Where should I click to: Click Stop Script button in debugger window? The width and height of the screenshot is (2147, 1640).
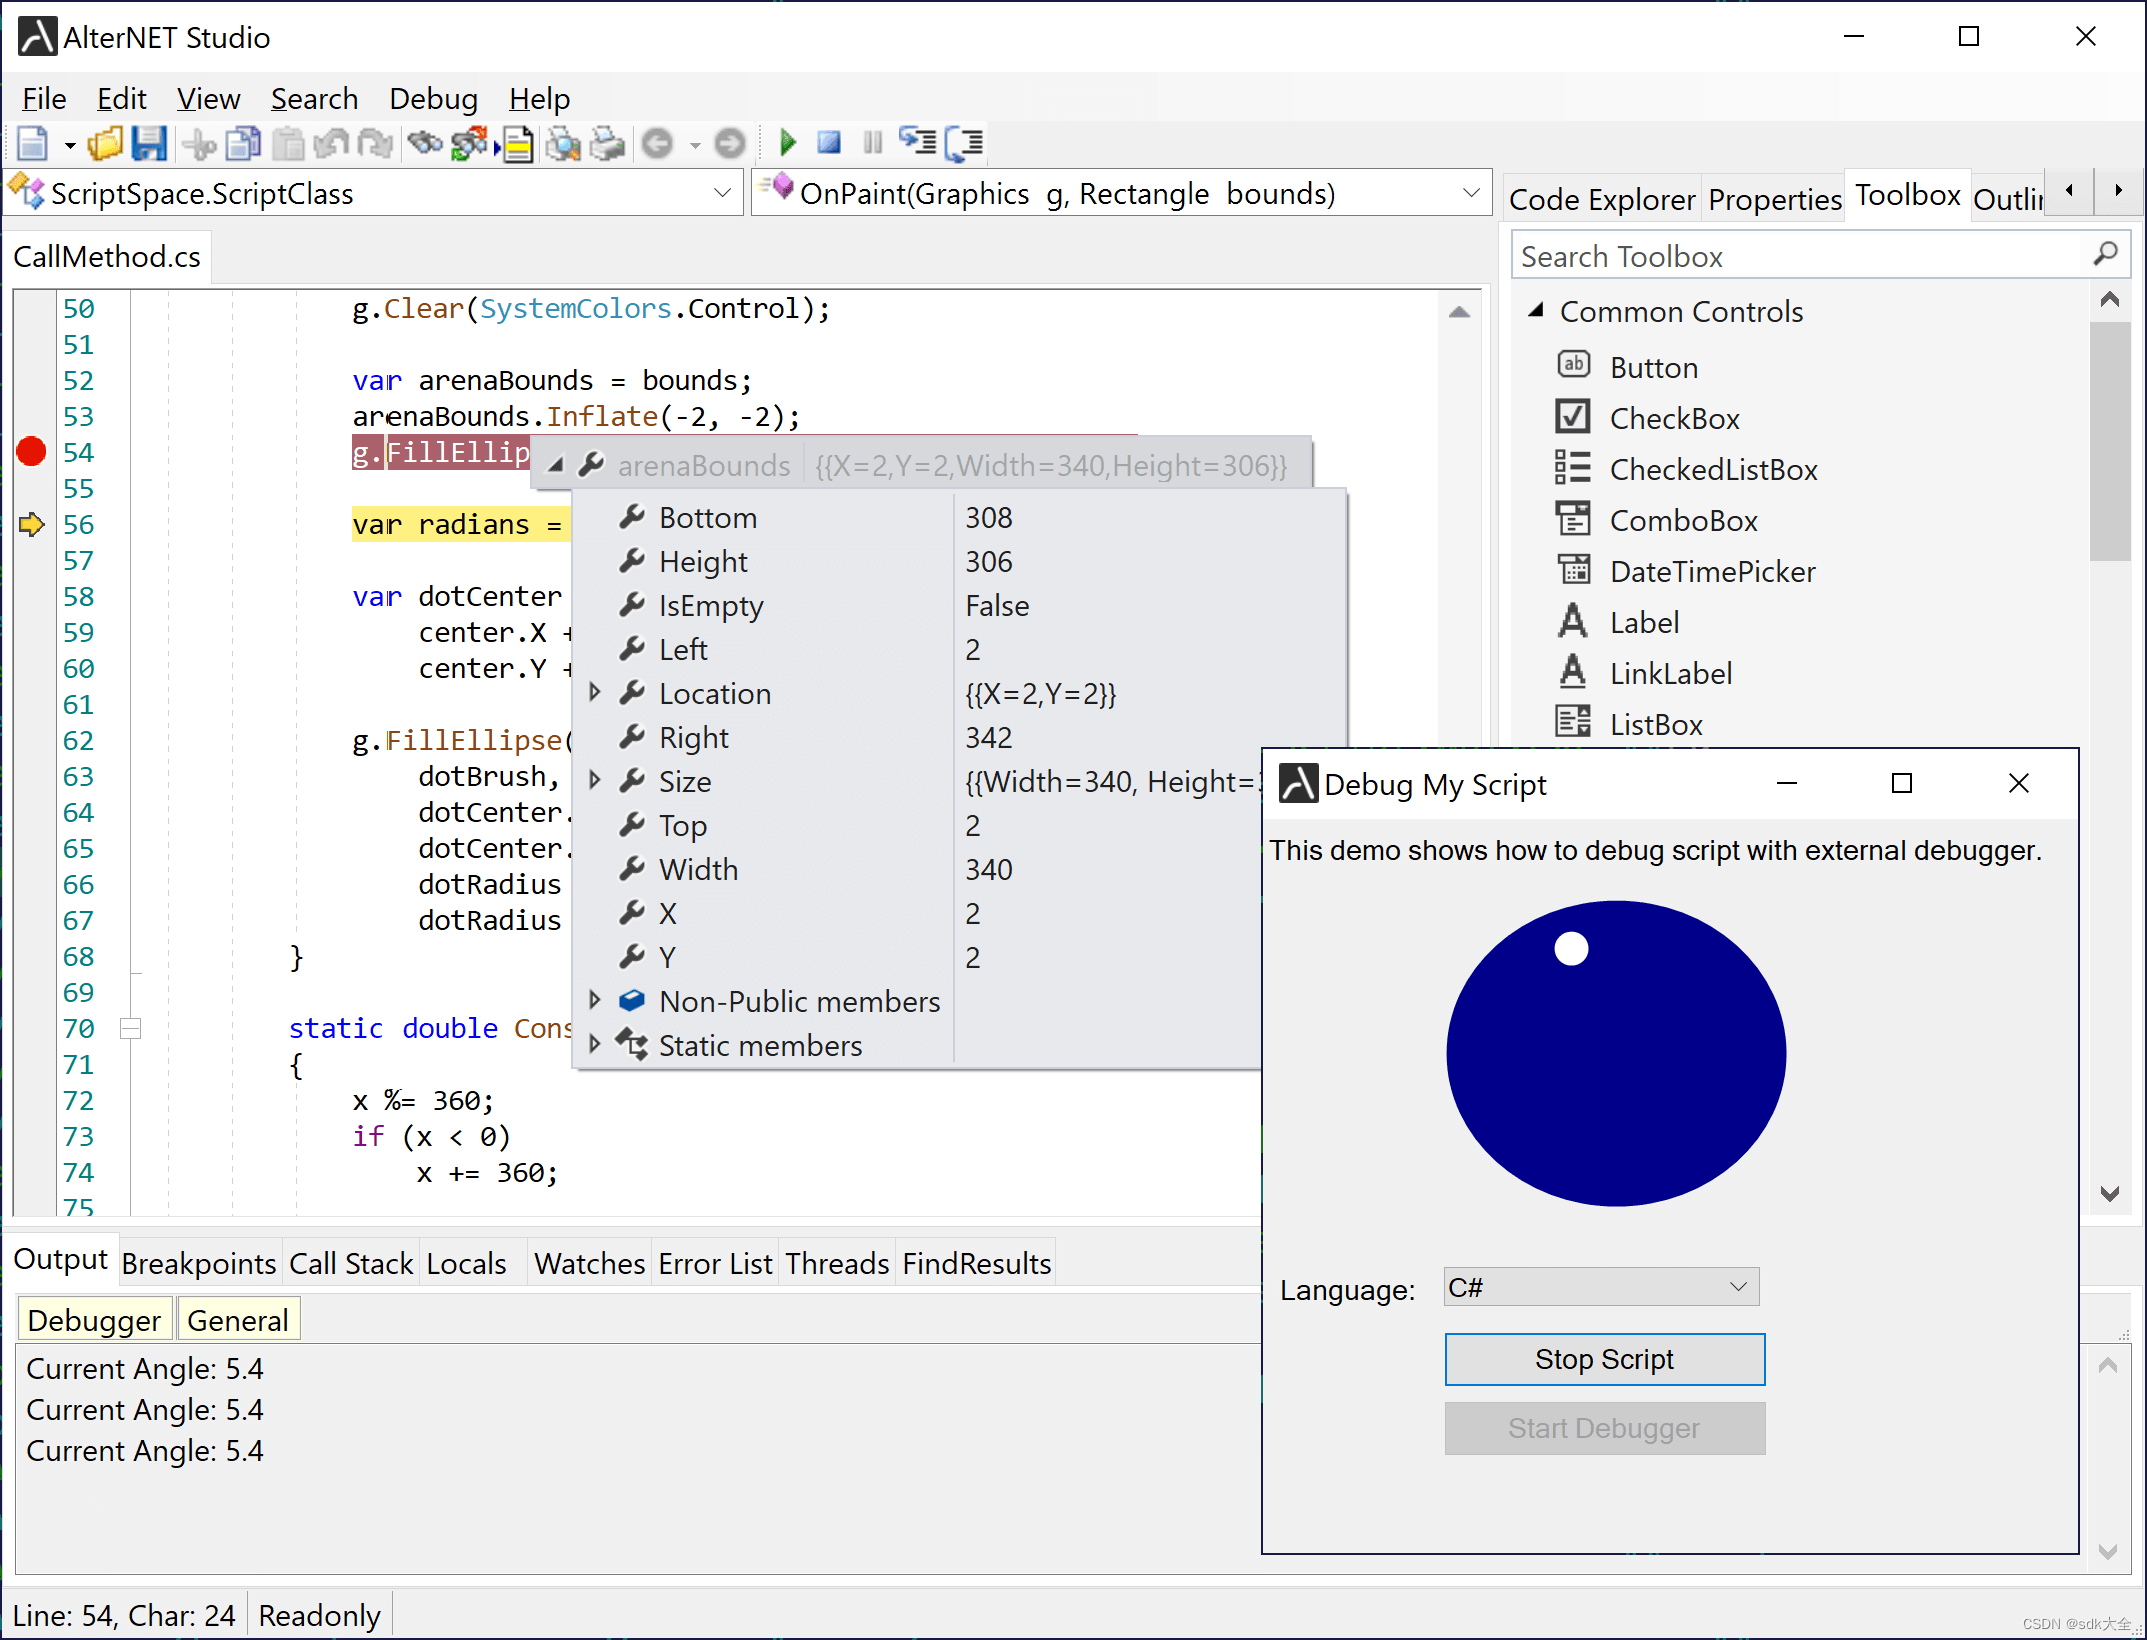click(1601, 1359)
